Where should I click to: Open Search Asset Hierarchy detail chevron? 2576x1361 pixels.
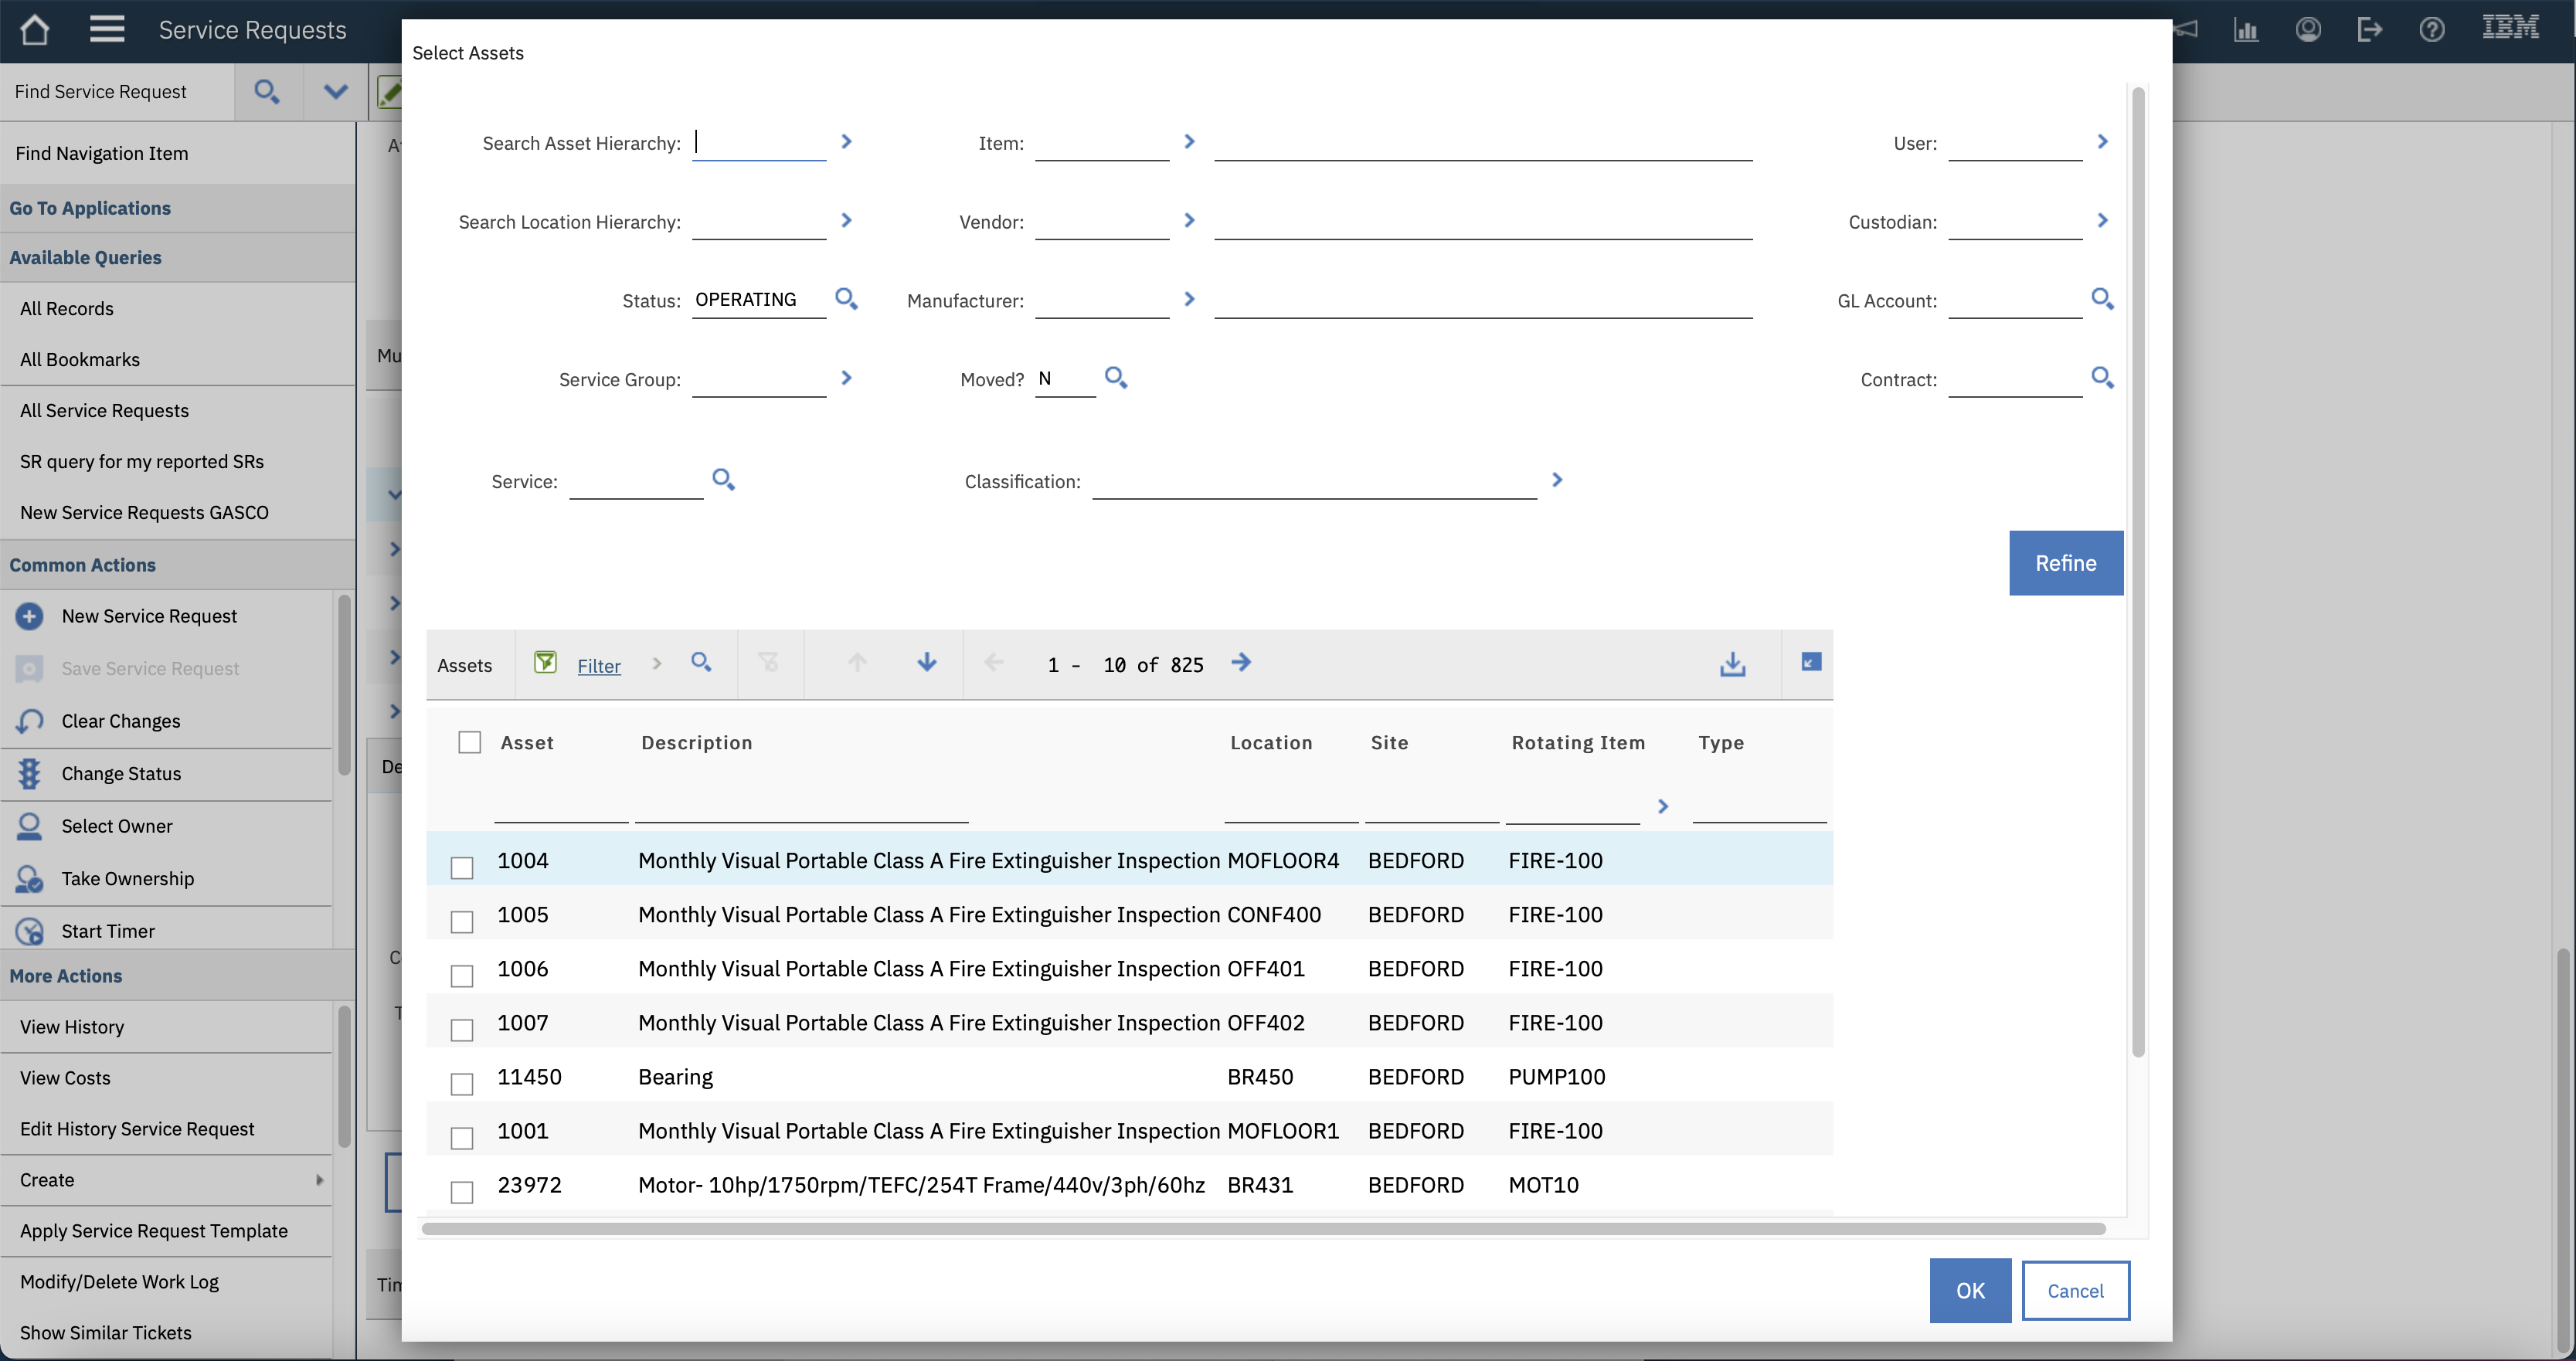(x=846, y=142)
